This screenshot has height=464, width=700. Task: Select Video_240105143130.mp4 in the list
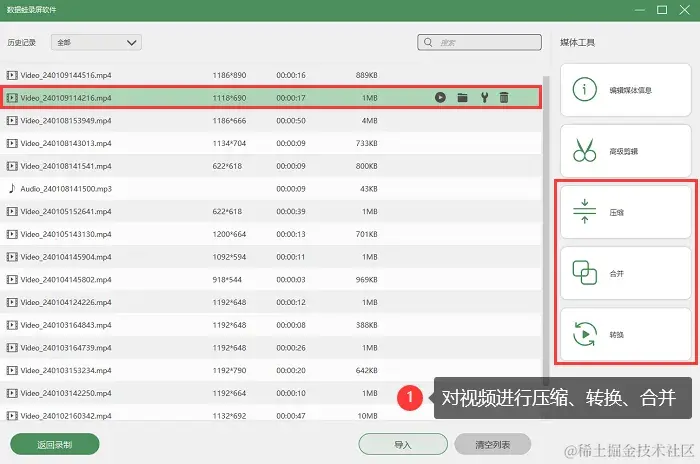(x=271, y=234)
